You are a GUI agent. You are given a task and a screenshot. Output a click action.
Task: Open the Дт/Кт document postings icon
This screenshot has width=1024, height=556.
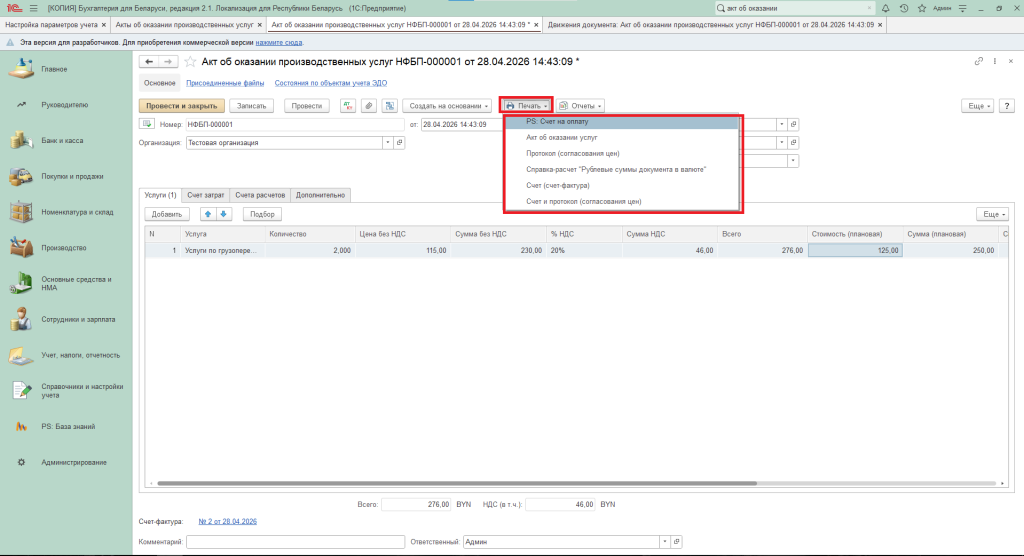pyautogui.click(x=348, y=106)
